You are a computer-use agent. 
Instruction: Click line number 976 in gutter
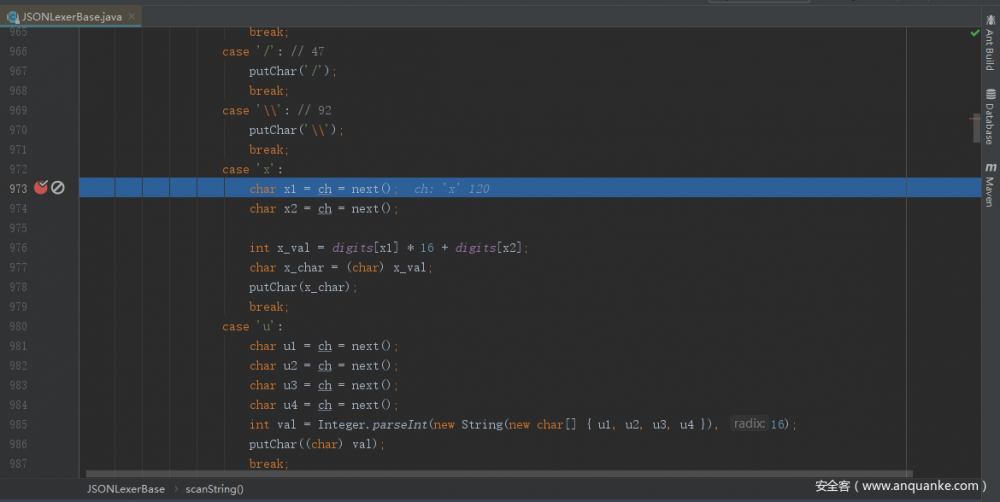tap(18, 247)
